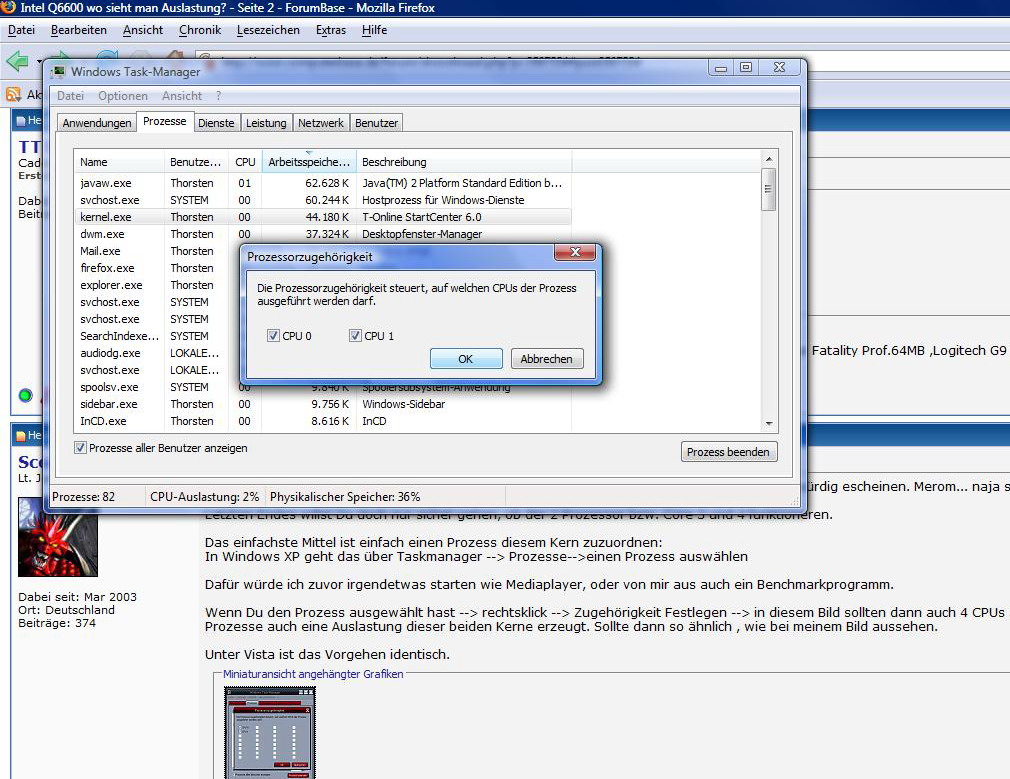
Task: Switch to the Dienste tab
Action: 216,123
